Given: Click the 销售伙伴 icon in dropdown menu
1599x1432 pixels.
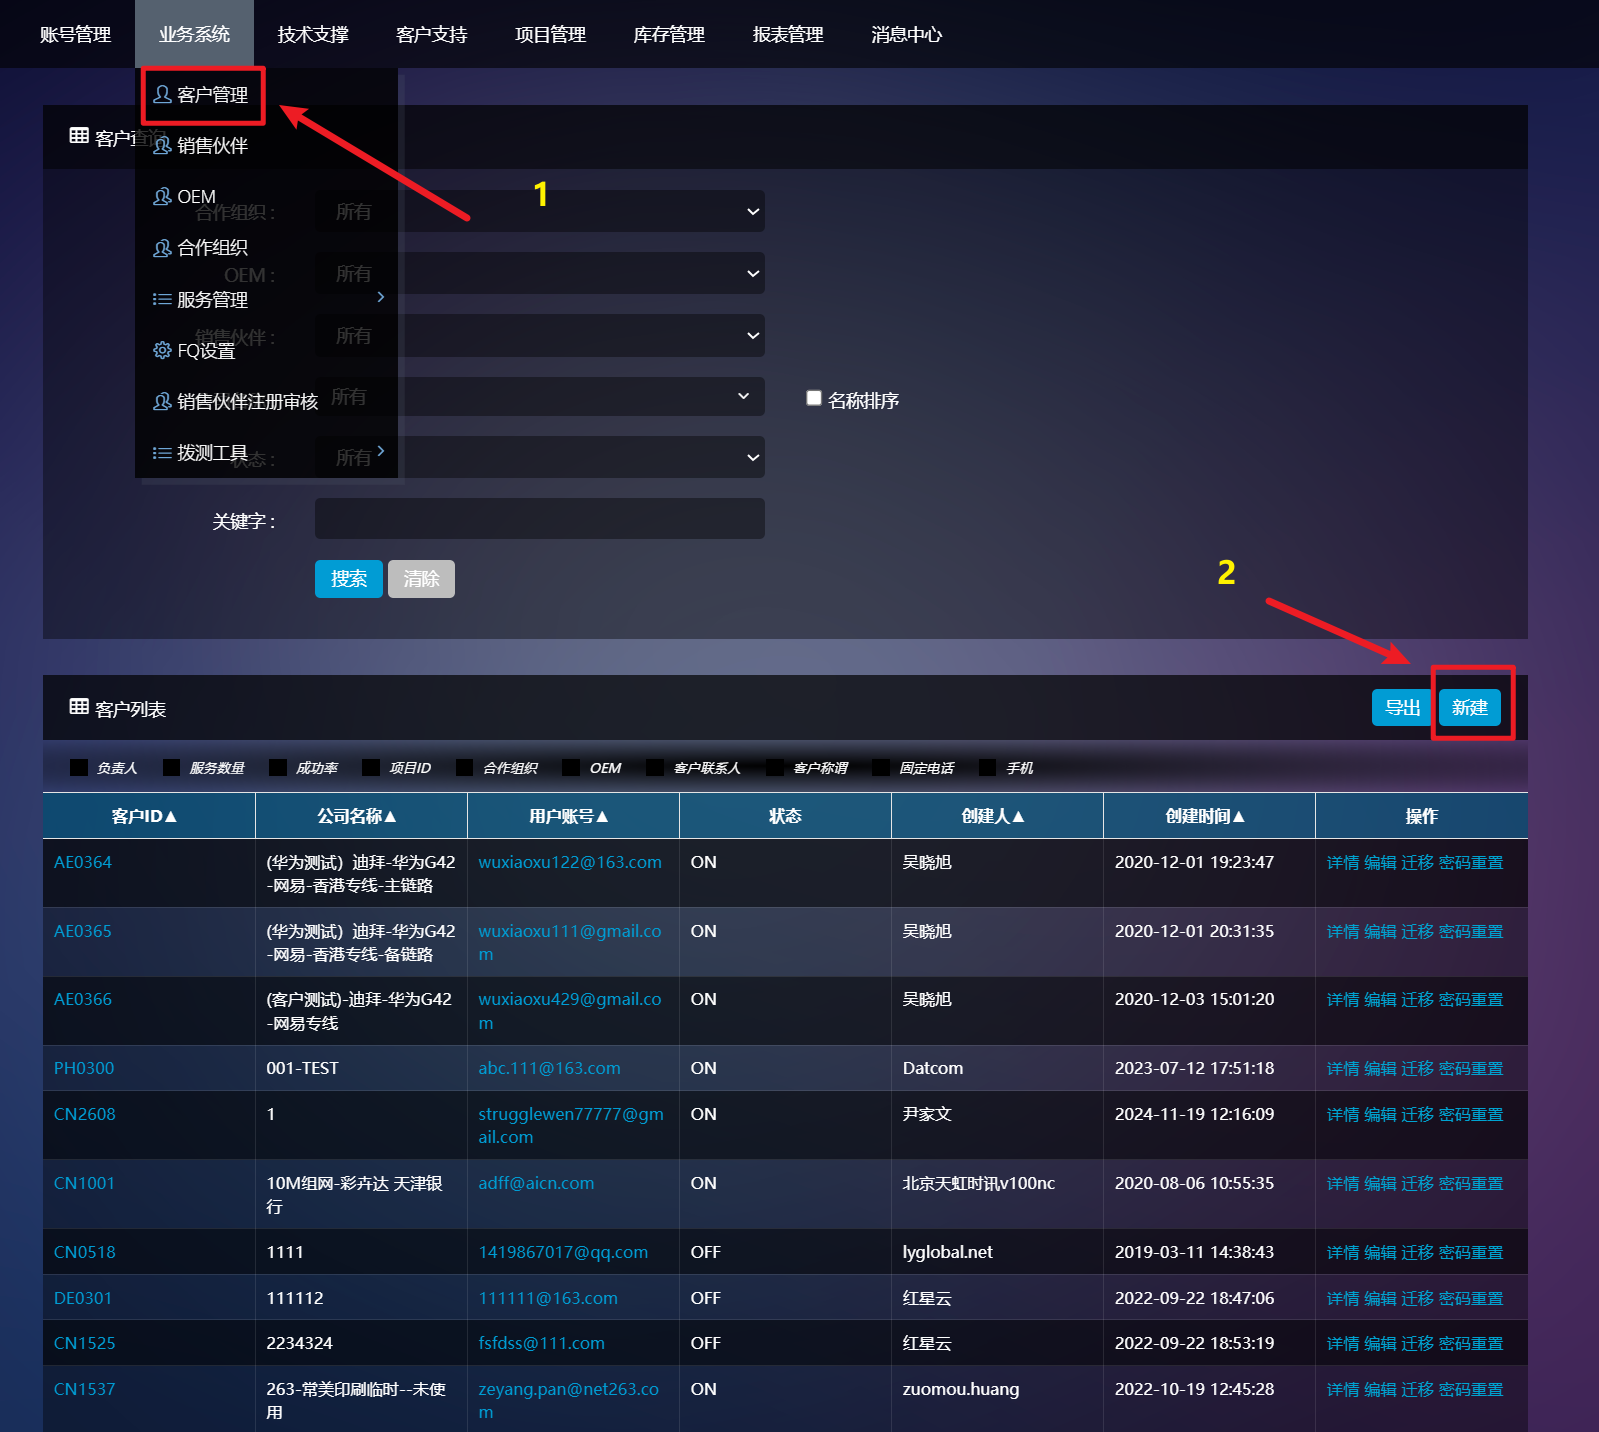Looking at the screenshot, I should coord(162,146).
